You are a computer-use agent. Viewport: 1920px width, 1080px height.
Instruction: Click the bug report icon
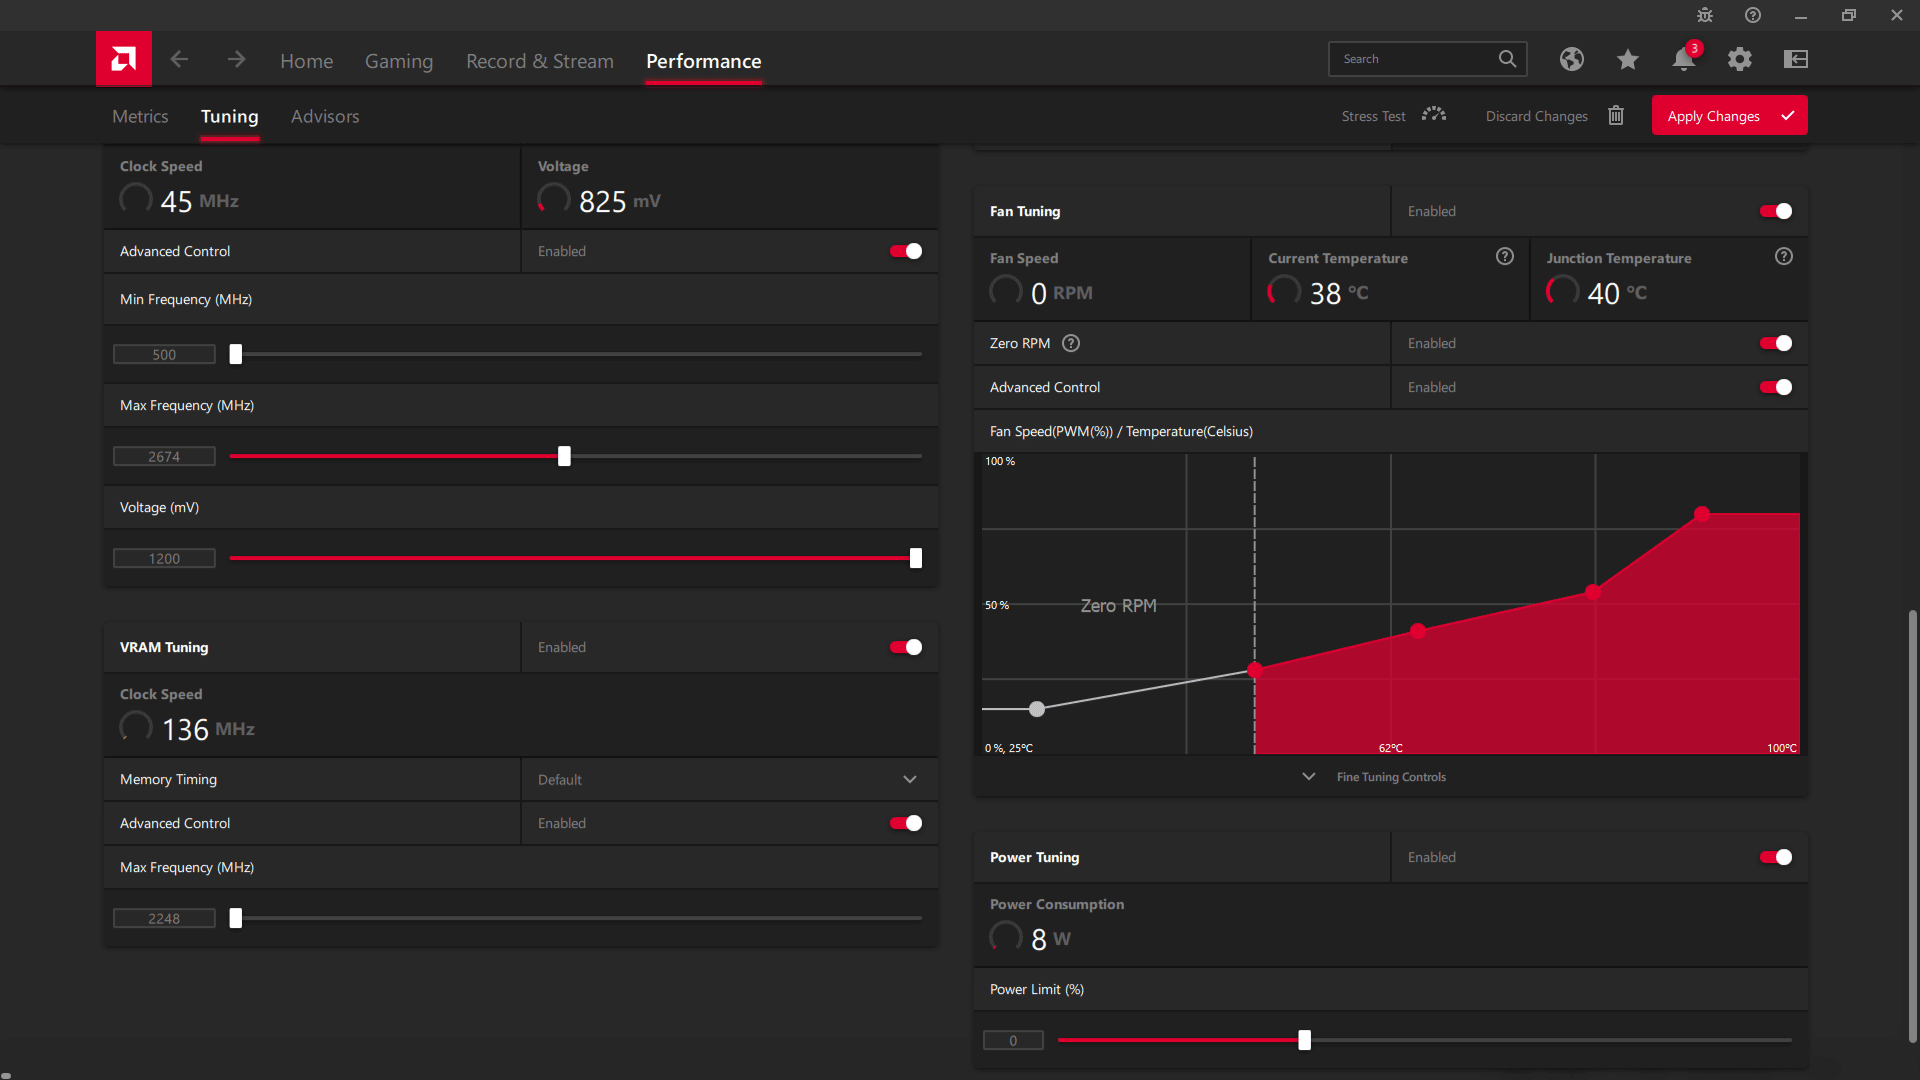point(1705,15)
